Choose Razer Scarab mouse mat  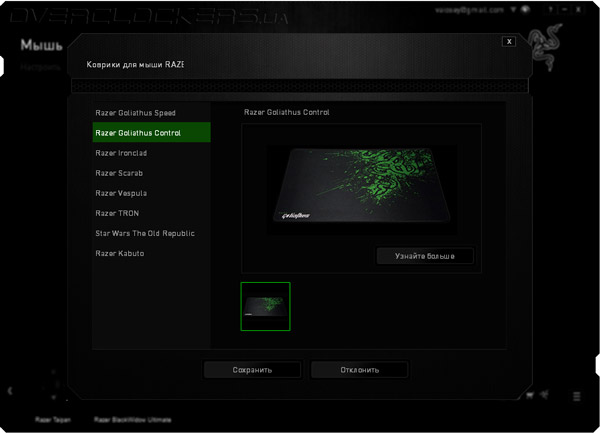click(152, 173)
